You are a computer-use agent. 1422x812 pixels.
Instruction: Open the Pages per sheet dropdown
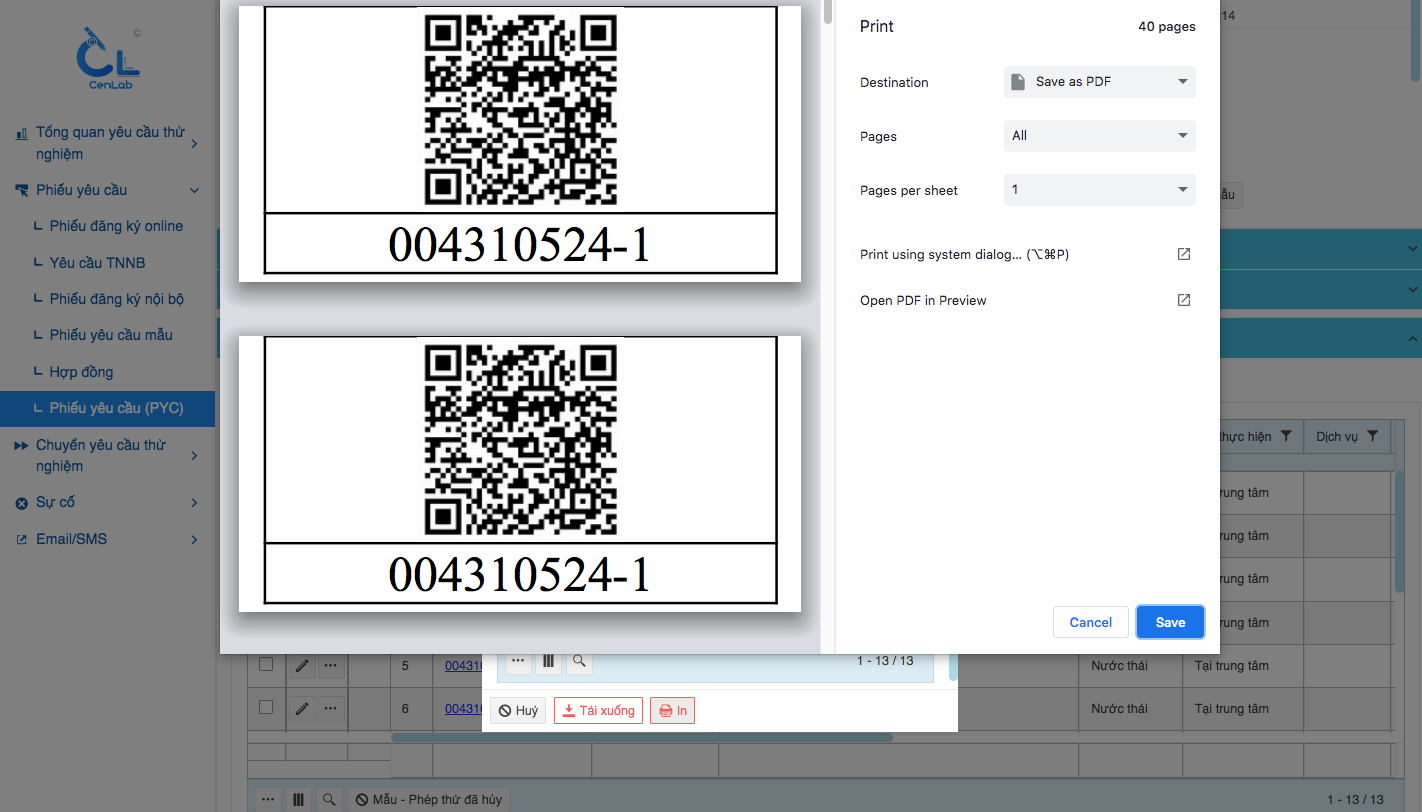[1100, 190]
